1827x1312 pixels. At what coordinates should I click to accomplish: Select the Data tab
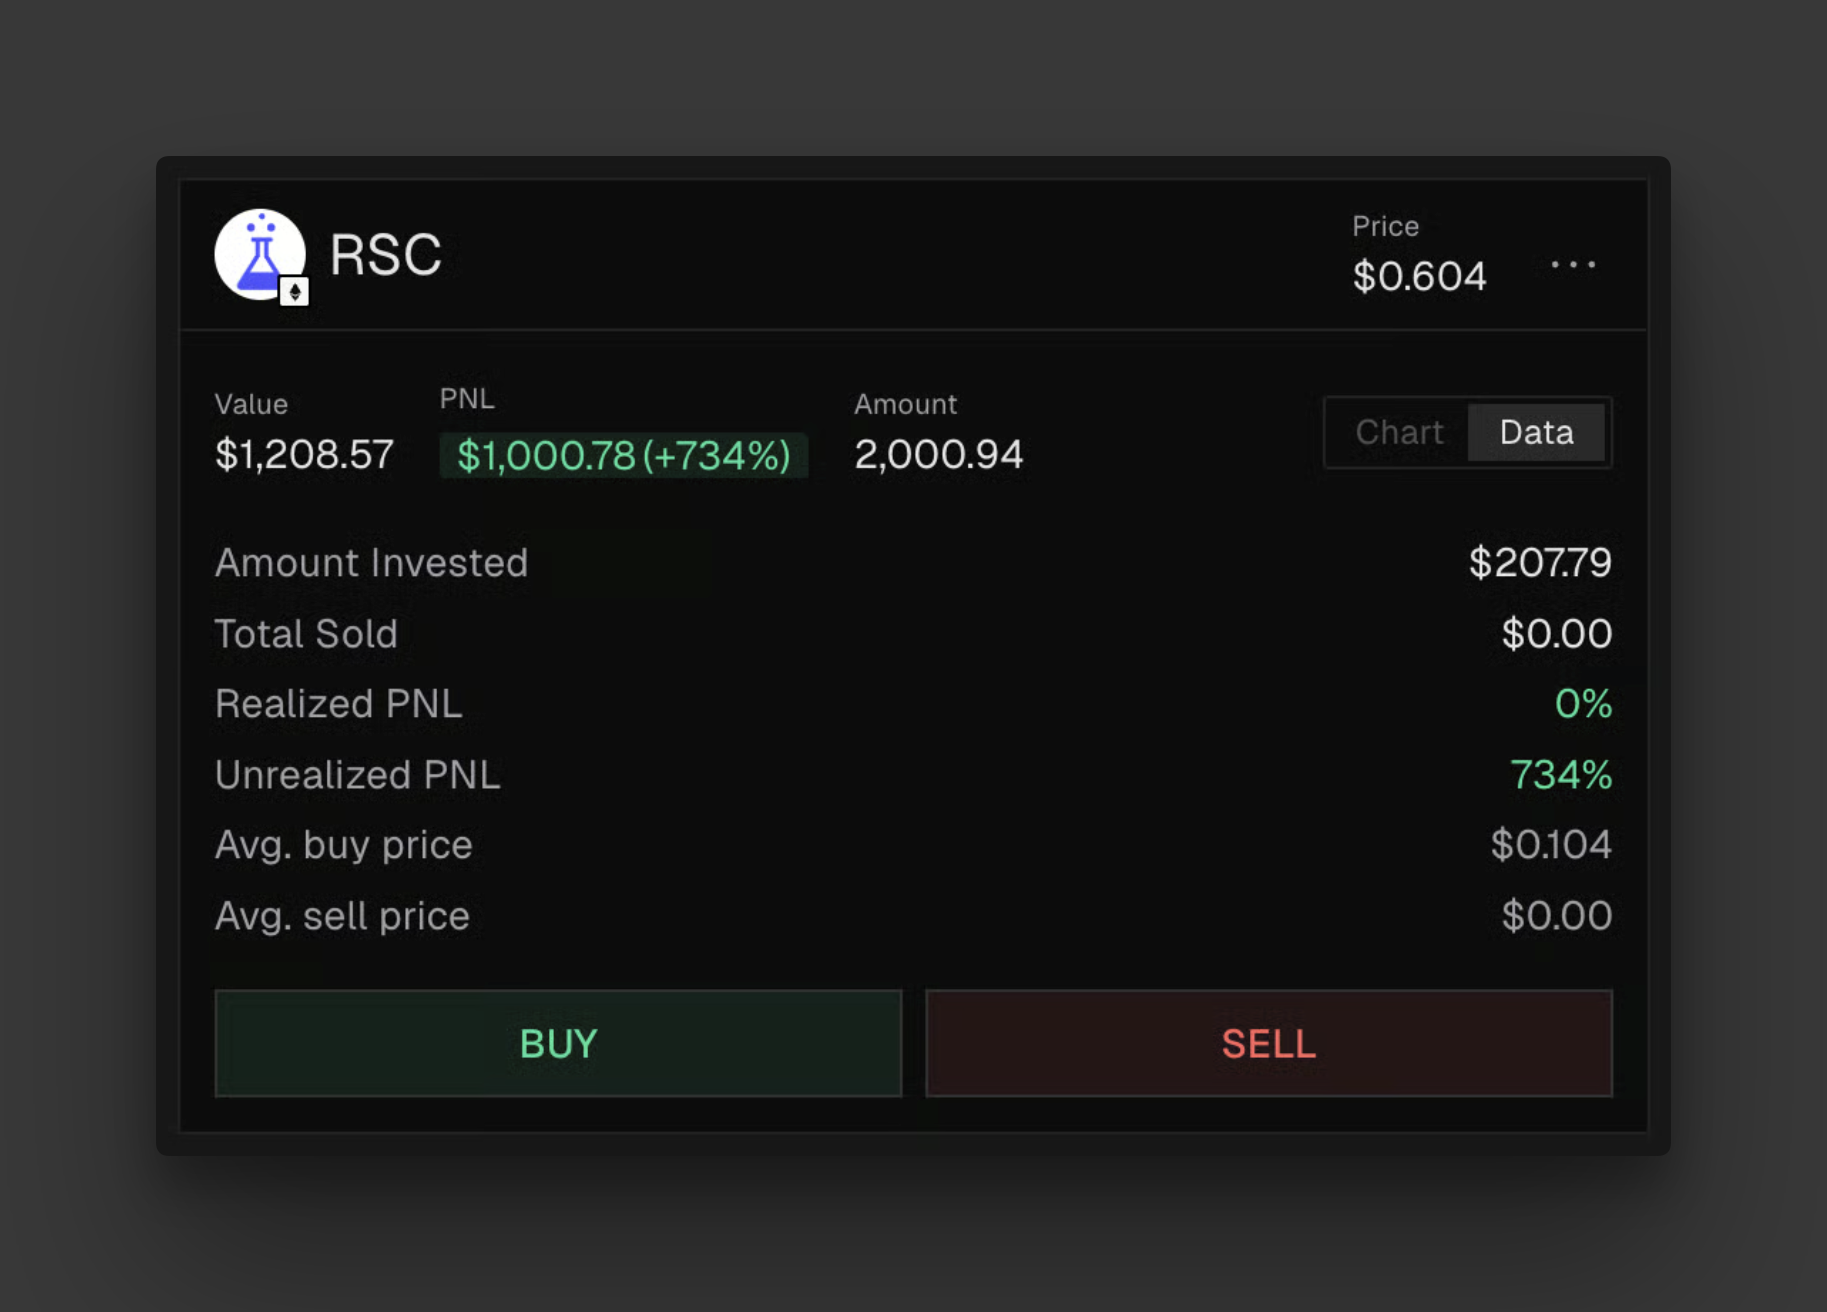(x=1536, y=432)
